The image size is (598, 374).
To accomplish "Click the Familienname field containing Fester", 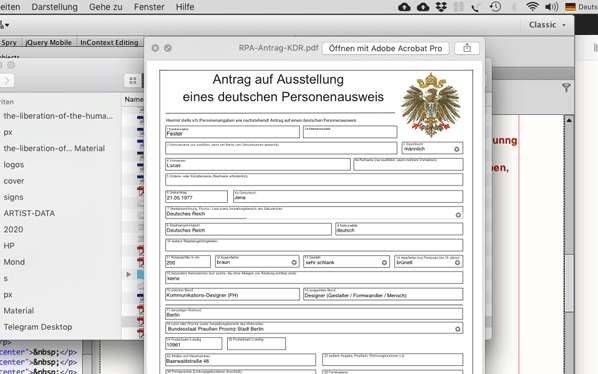I will [x=232, y=132].
